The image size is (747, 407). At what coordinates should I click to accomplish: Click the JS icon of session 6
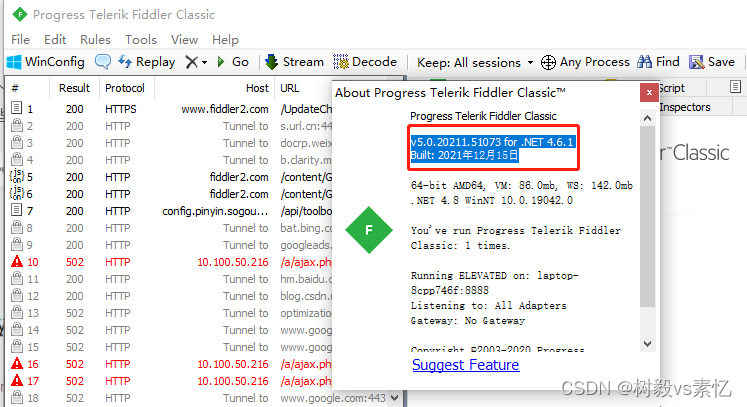pos(17,193)
